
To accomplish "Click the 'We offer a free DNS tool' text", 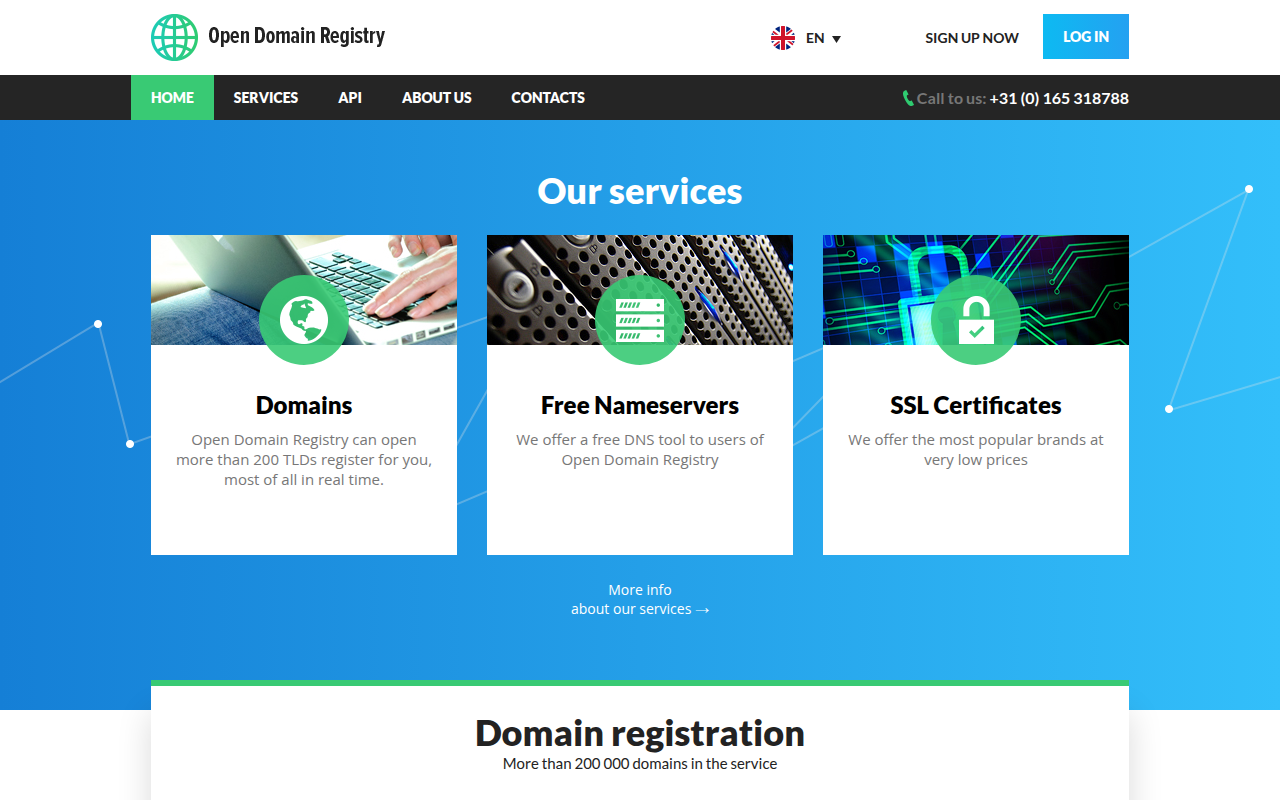I will (x=640, y=450).
